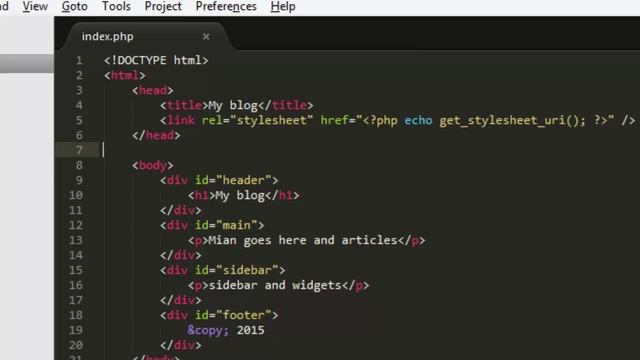Screen dimensions: 640x360
Task: Click the title tag with My blog
Action: 237,105
